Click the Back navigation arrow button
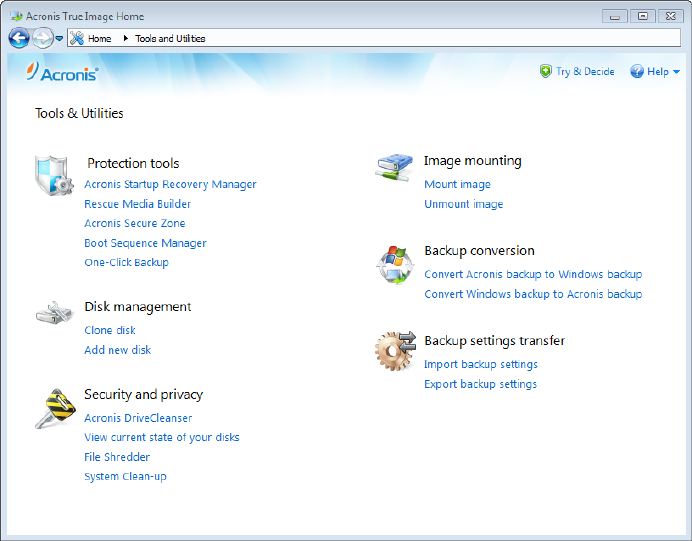This screenshot has width=692, height=541. pos(19,38)
